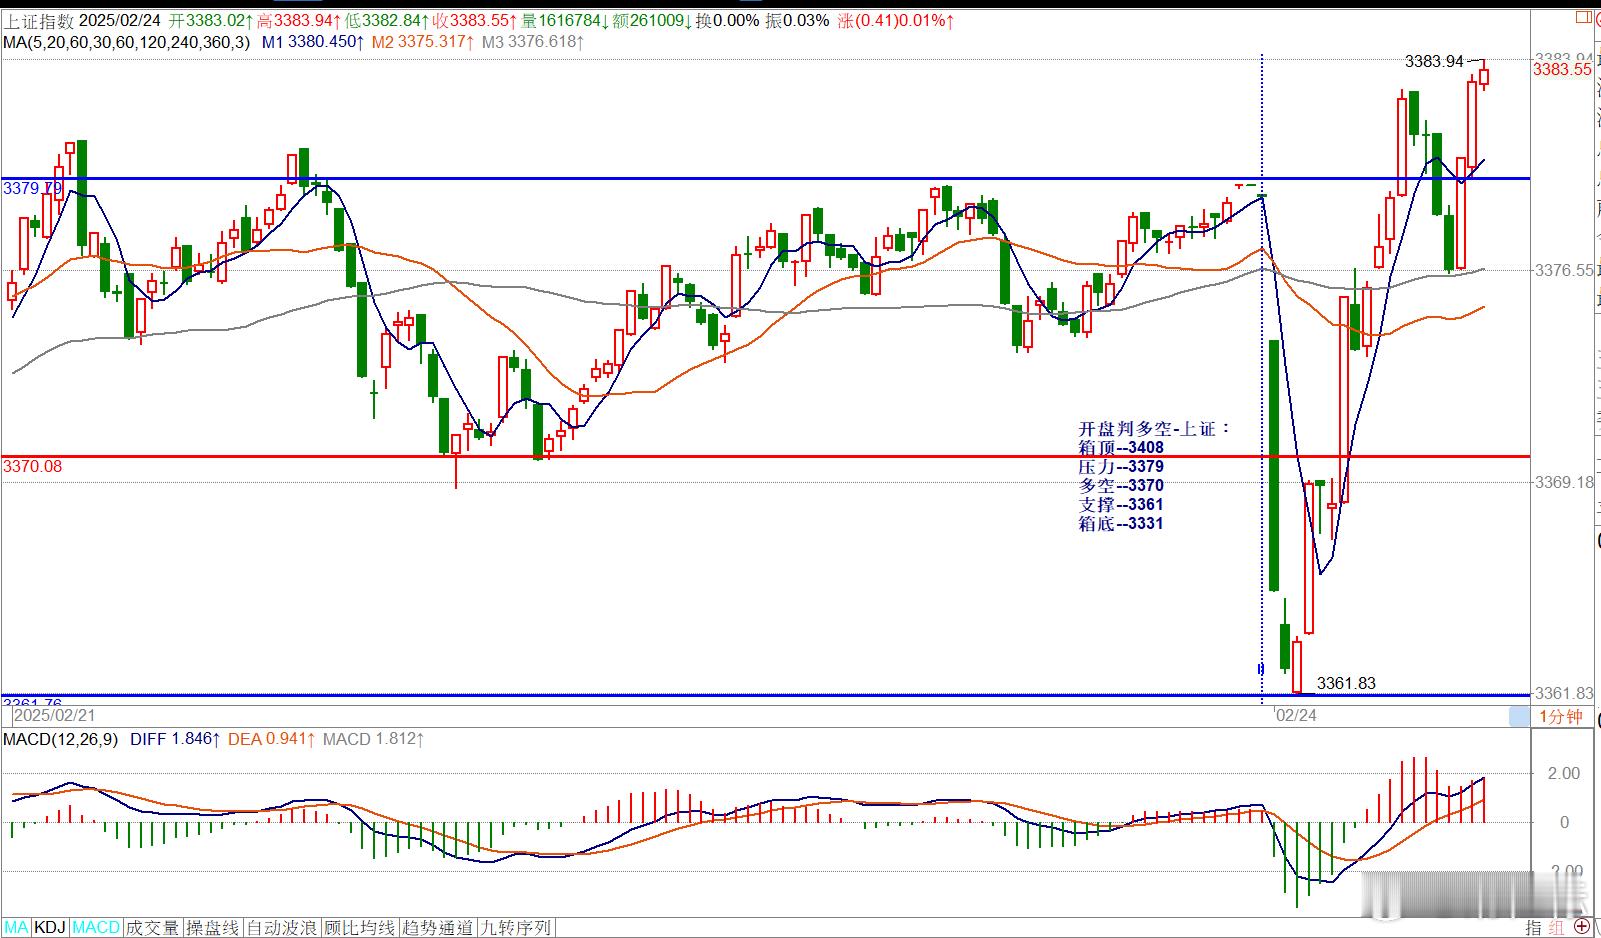Click the 02/24 date on time axis

coord(1296,716)
